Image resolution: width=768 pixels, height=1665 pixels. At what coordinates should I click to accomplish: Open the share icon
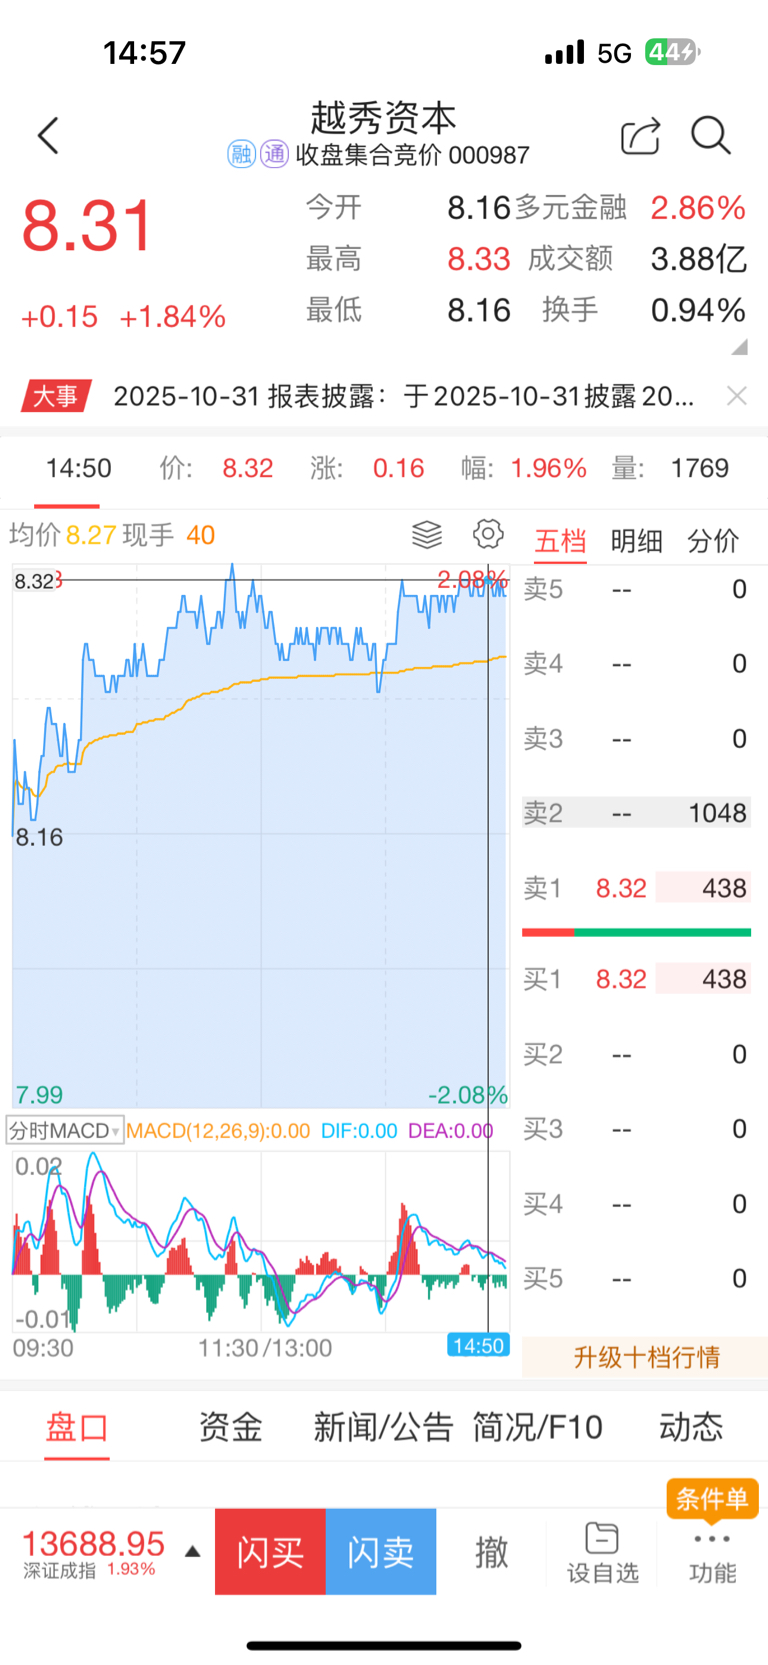click(640, 136)
